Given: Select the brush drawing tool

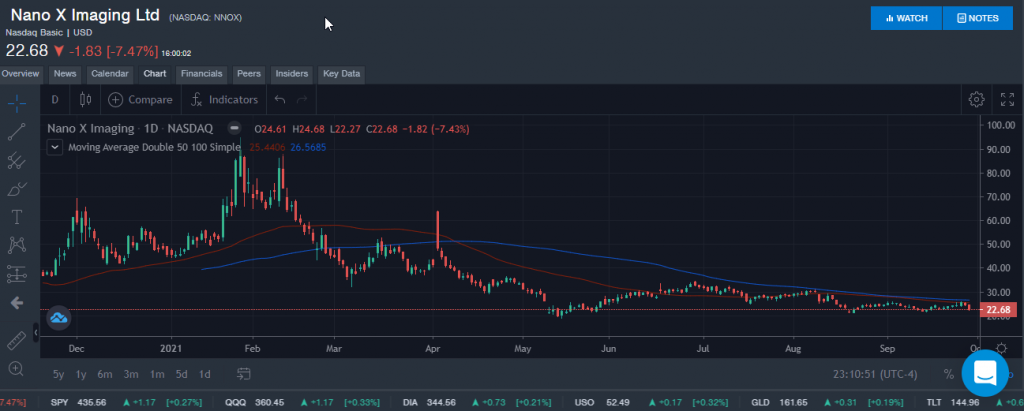Looking at the screenshot, I should (17, 189).
